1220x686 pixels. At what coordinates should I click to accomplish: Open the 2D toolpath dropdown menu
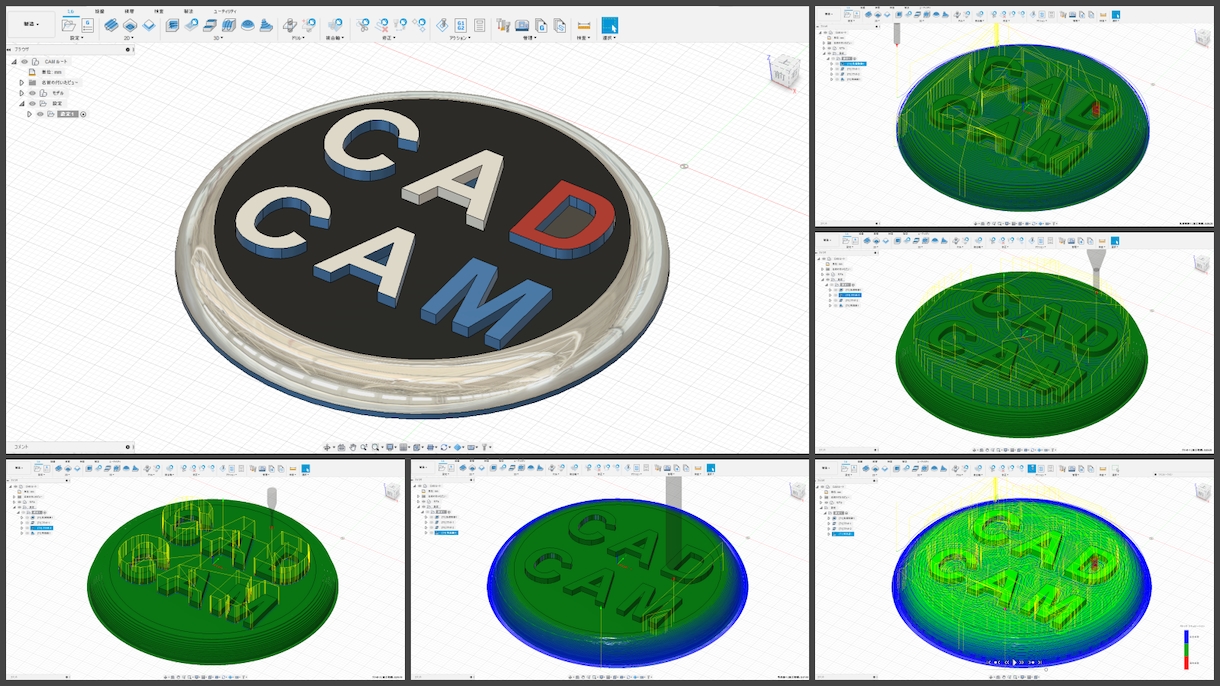pyautogui.click(x=129, y=38)
